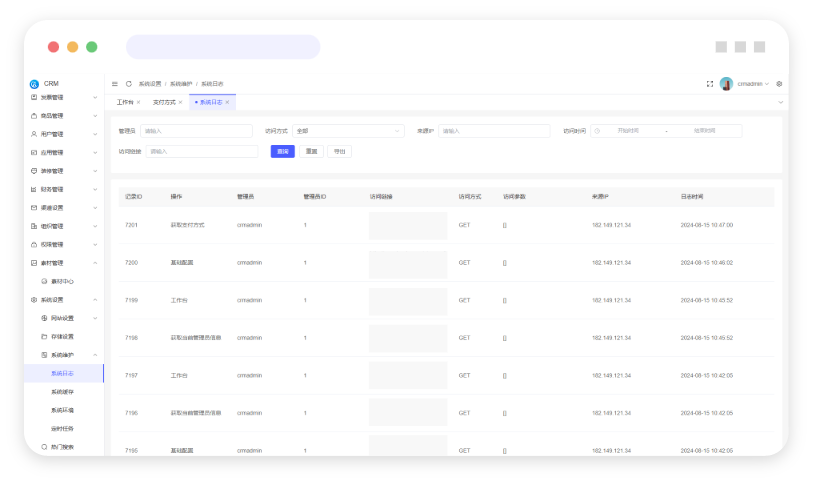Click the timestamp 2024-08-15 10:47:00
The image size is (813, 484).
(707, 225)
